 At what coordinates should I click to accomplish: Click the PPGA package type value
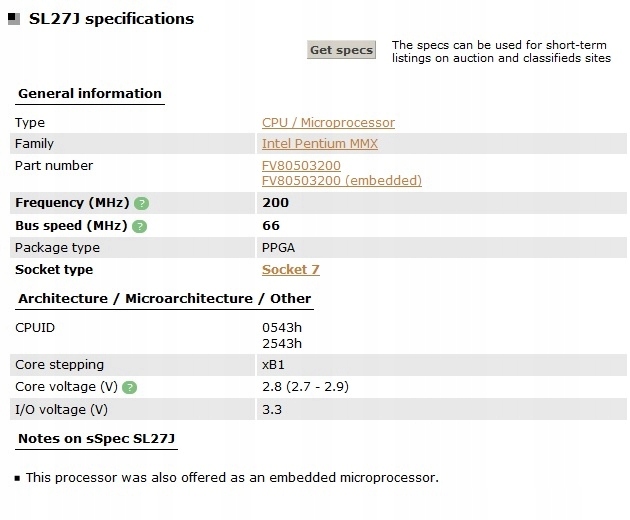point(278,248)
